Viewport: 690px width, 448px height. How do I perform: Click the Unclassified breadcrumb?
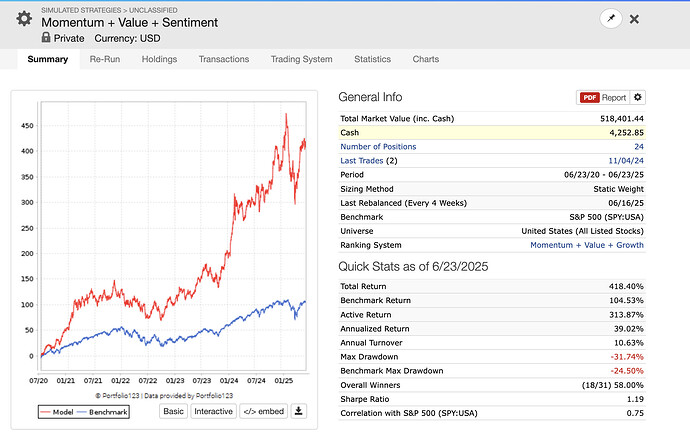click(x=153, y=10)
